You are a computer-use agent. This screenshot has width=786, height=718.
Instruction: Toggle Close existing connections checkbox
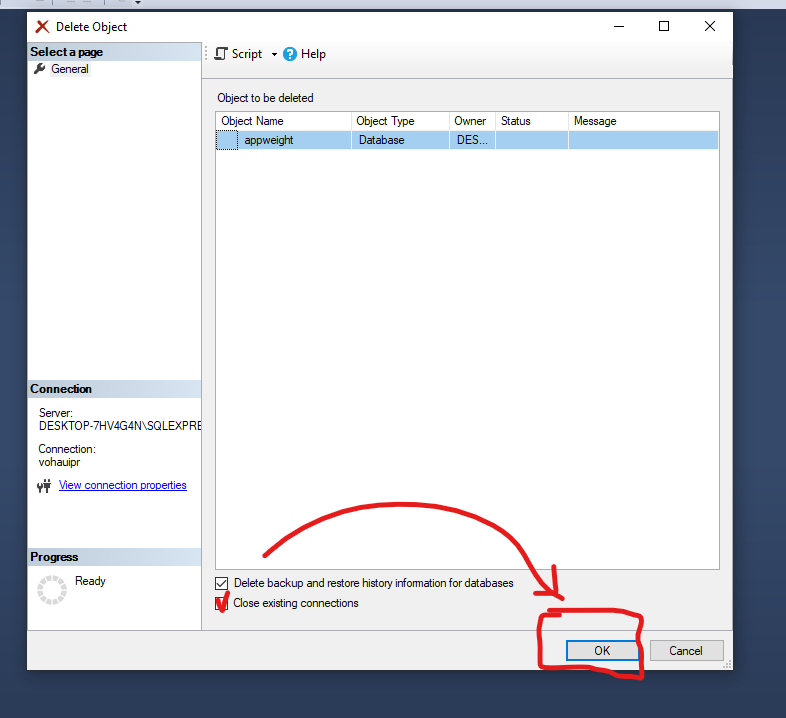221,603
